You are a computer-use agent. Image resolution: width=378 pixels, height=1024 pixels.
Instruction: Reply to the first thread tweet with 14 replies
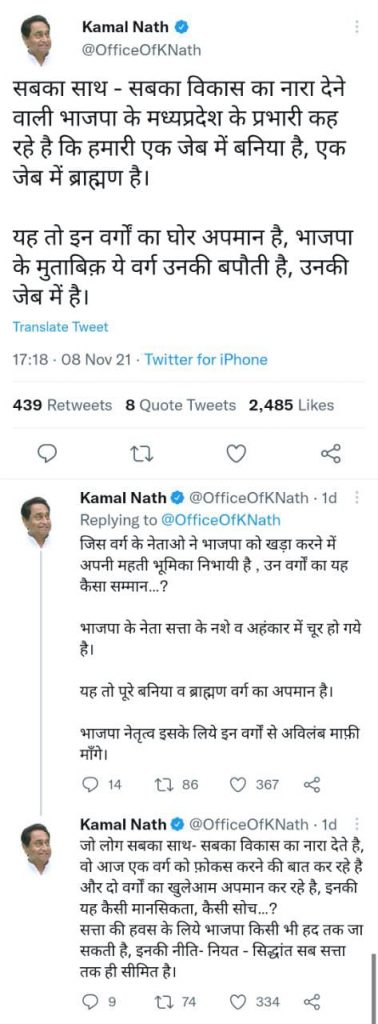click(102, 784)
